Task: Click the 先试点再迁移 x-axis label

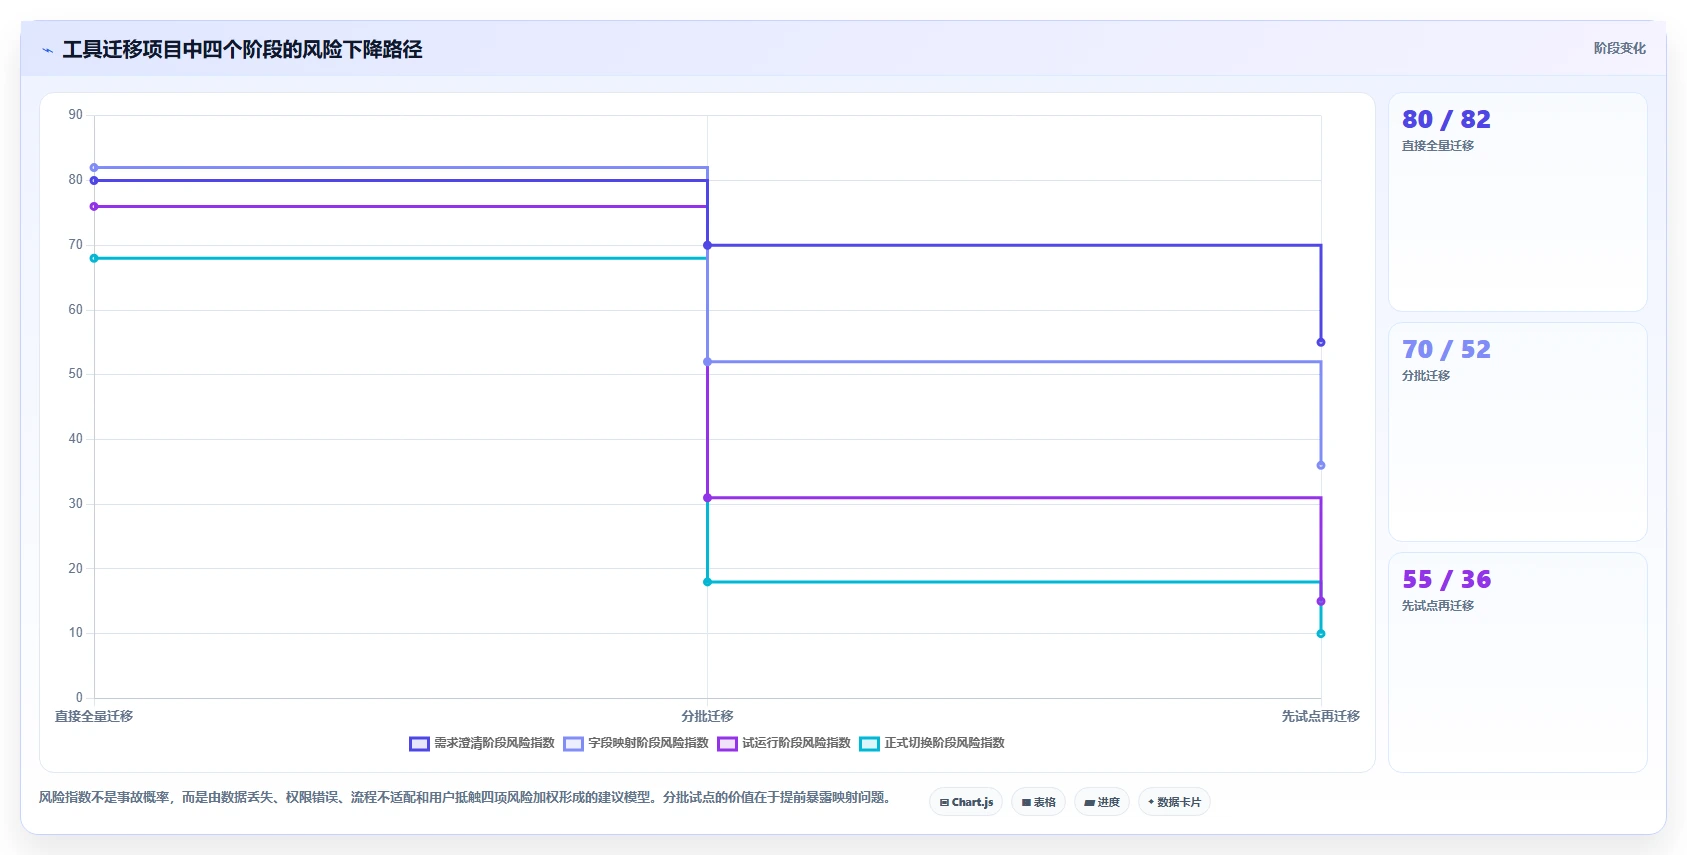Action: 1320,716
